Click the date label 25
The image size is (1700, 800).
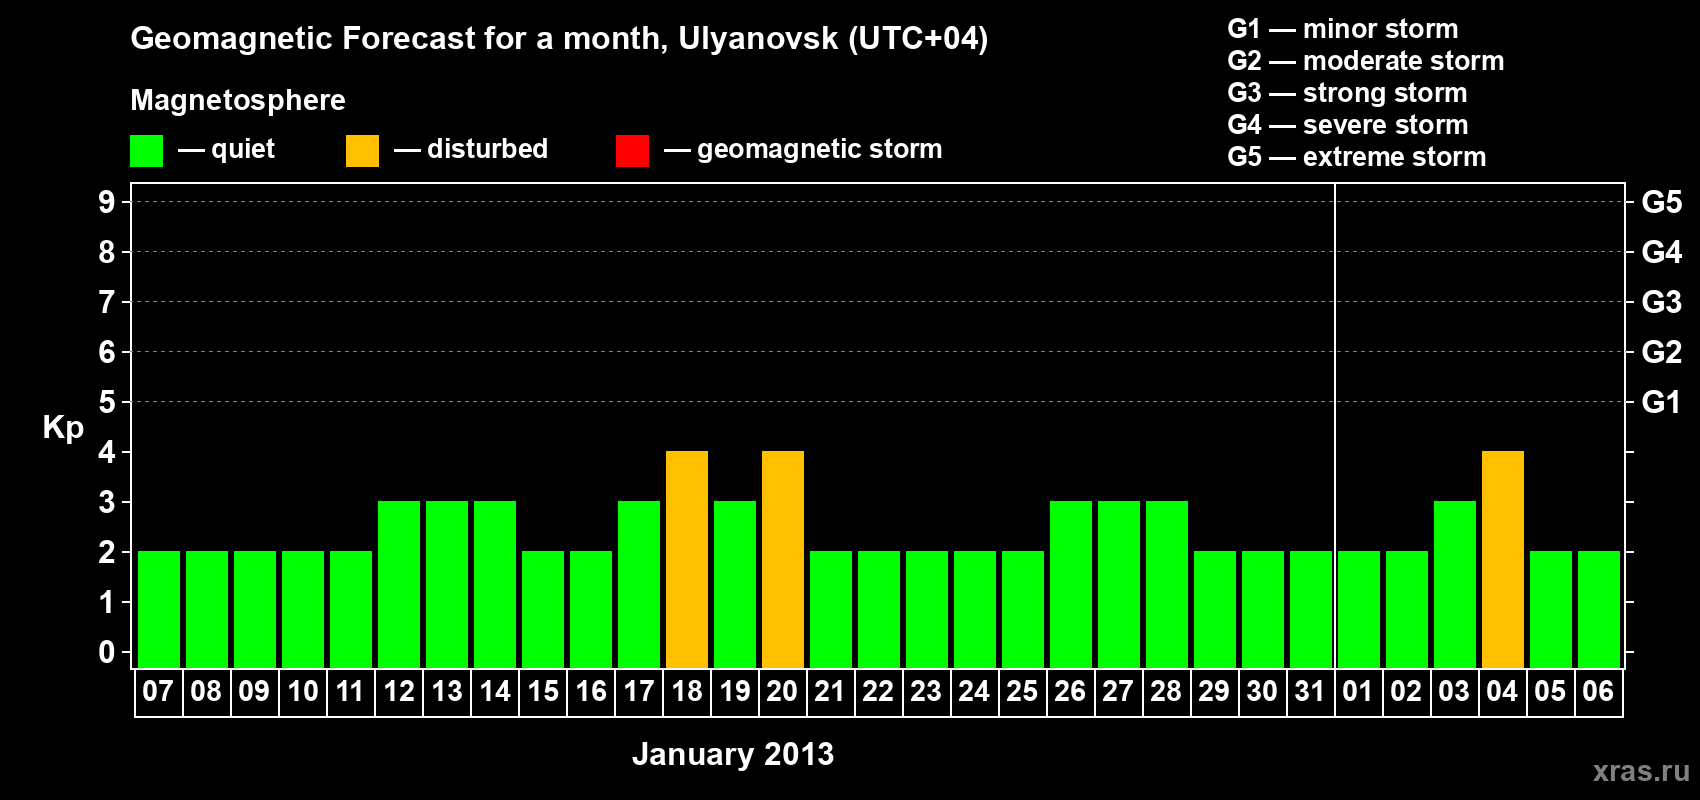1022,691
